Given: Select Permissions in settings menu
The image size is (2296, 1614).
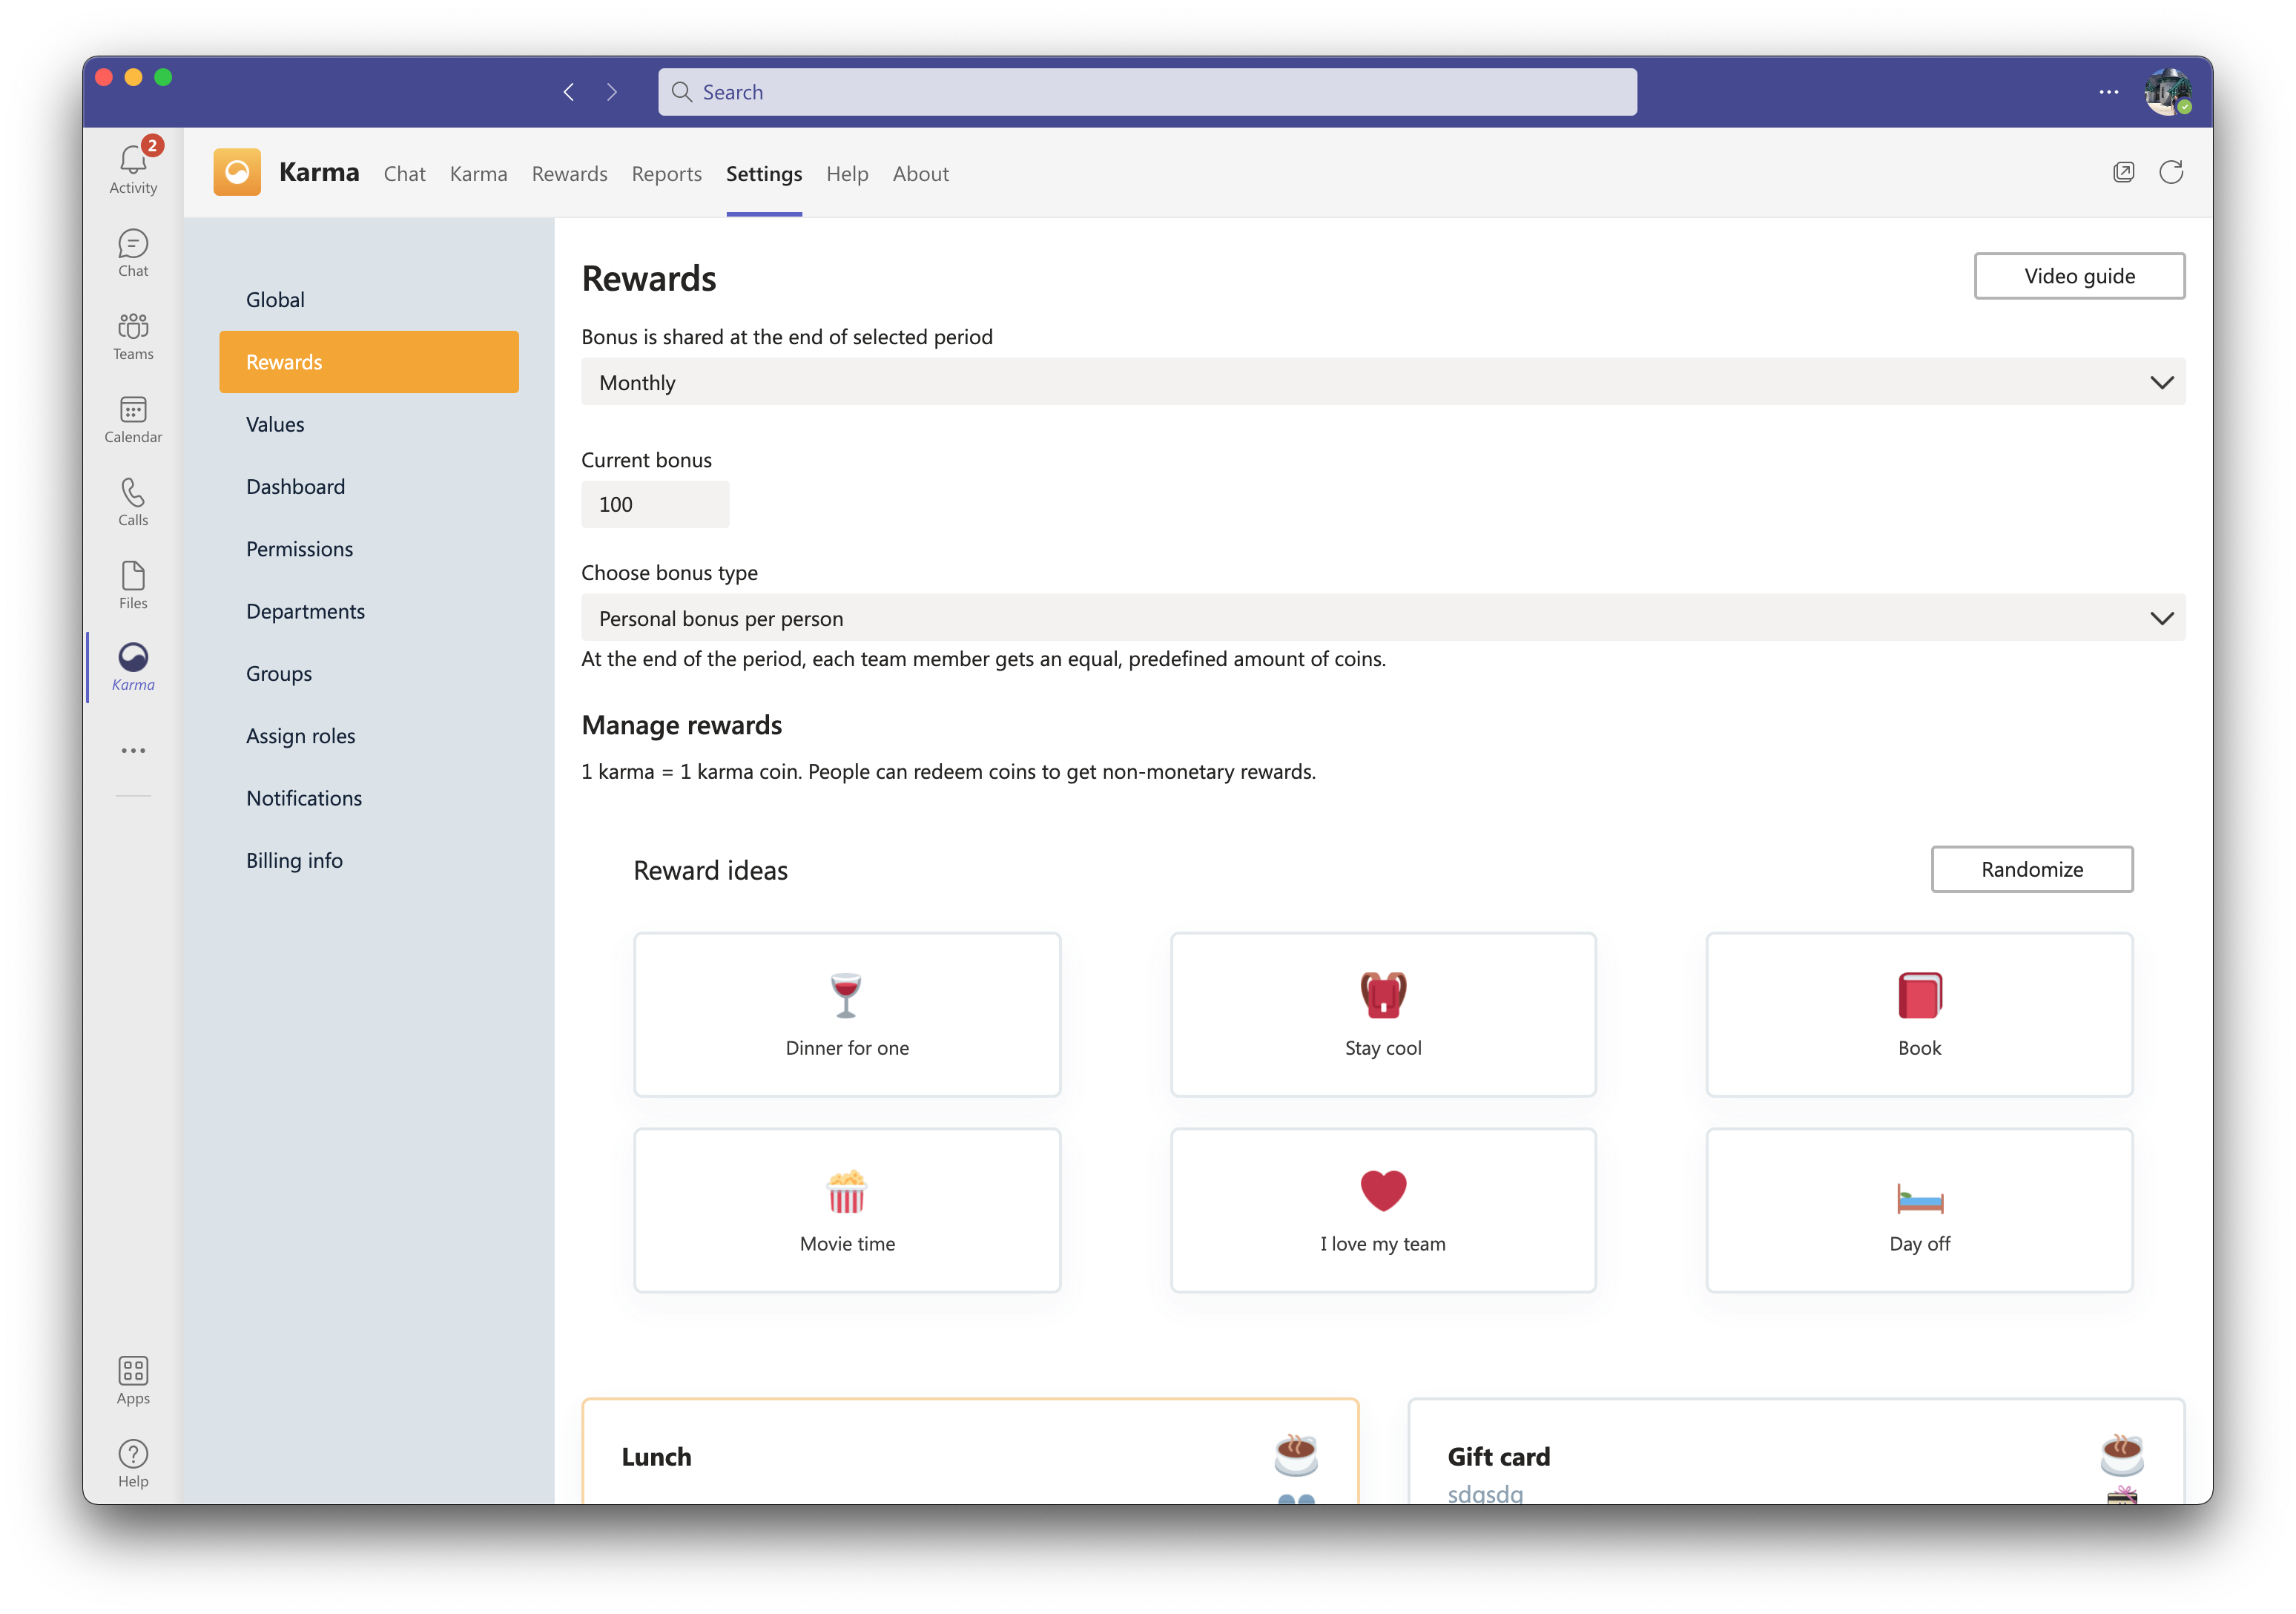Looking at the screenshot, I should [299, 549].
